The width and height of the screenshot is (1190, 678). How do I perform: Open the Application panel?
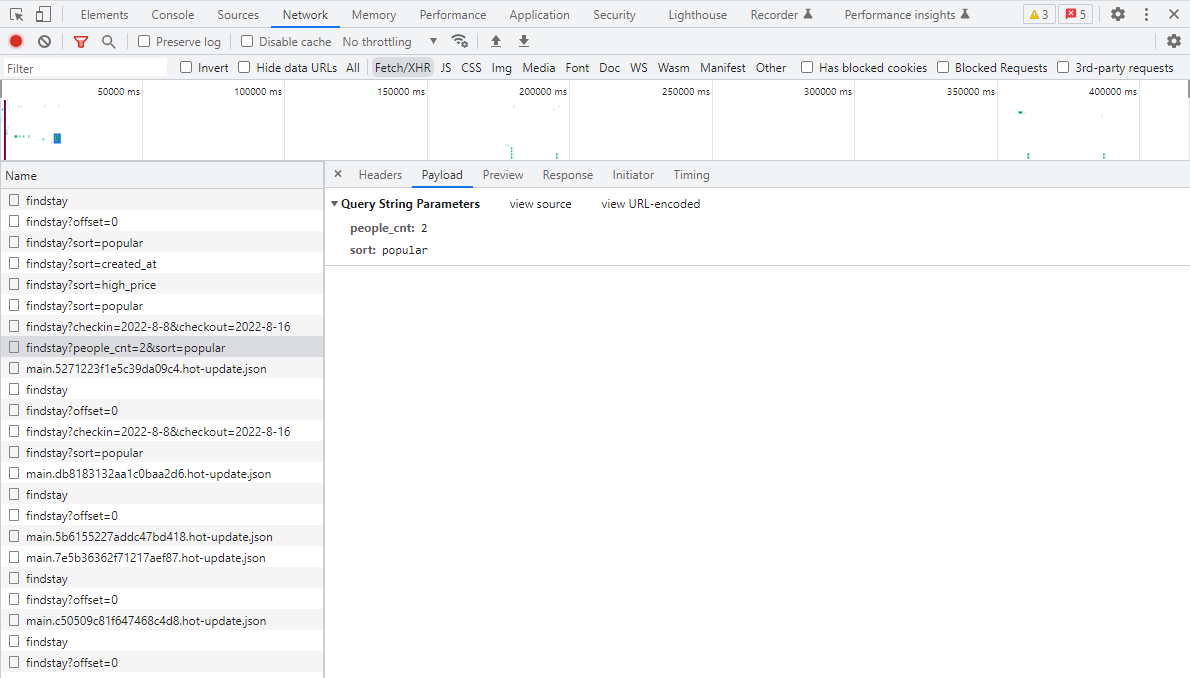coord(539,14)
